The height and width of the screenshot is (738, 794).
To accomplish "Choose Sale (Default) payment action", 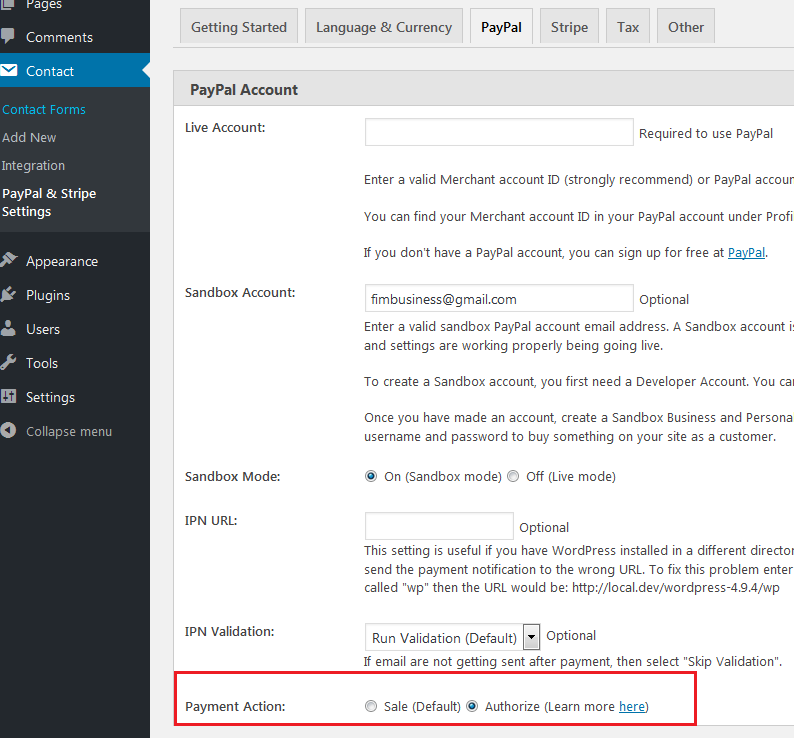I will (x=371, y=706).
